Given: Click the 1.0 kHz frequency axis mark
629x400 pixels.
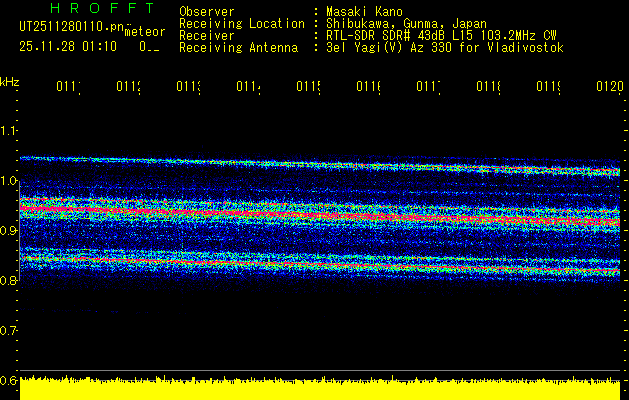Looking at the screenshot, I should tap(10, 181).
